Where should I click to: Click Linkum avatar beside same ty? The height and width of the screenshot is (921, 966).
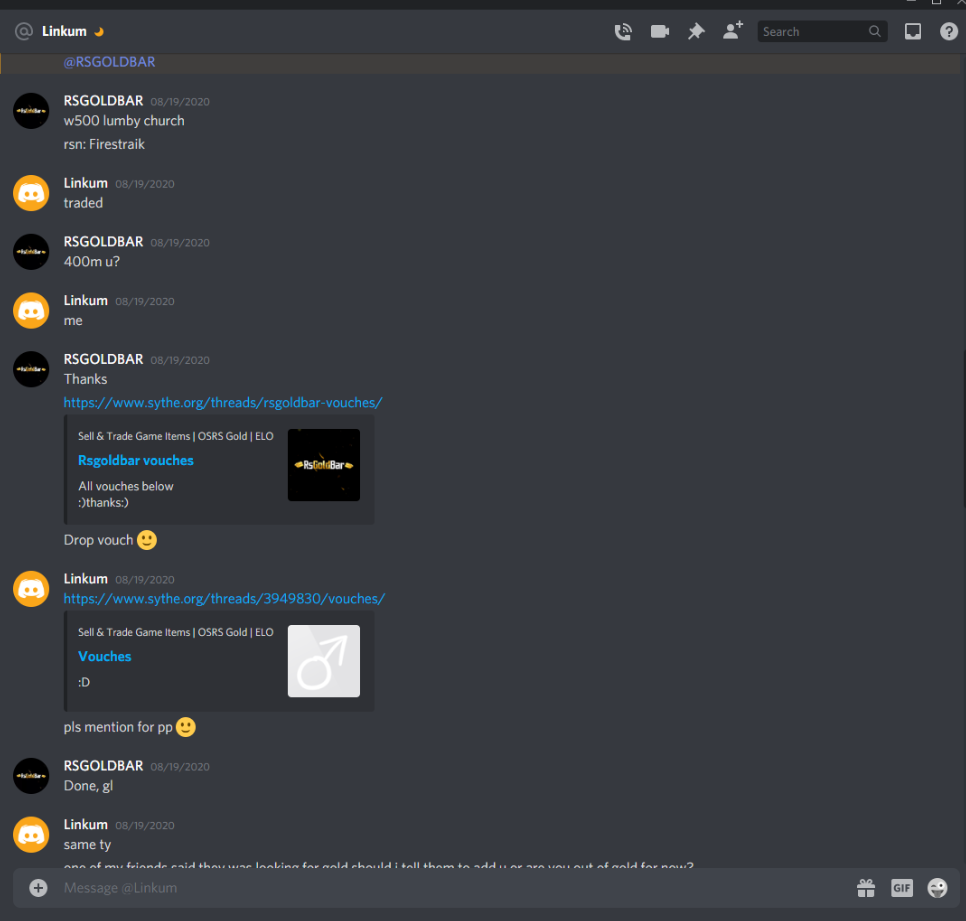31,834
